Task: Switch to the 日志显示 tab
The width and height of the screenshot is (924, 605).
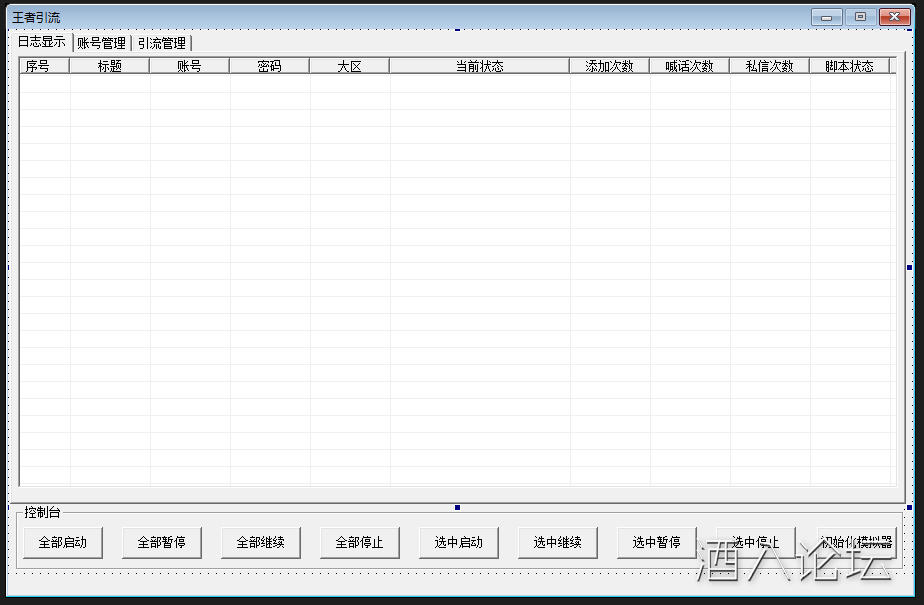Action: point(42,42)
